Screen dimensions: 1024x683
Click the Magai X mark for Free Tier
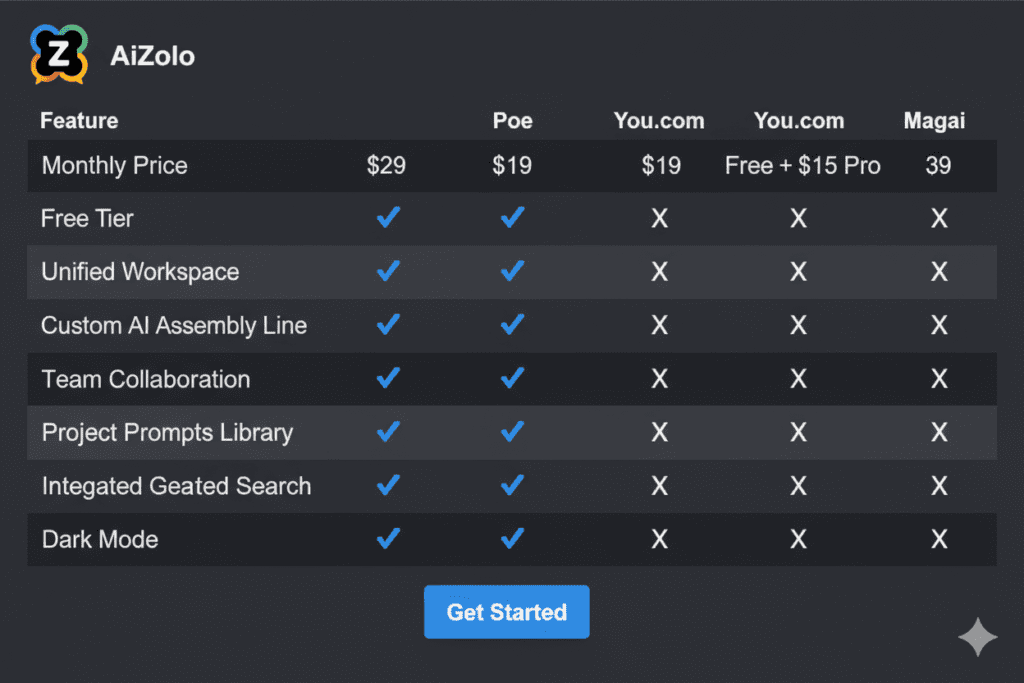pos(939,218)
